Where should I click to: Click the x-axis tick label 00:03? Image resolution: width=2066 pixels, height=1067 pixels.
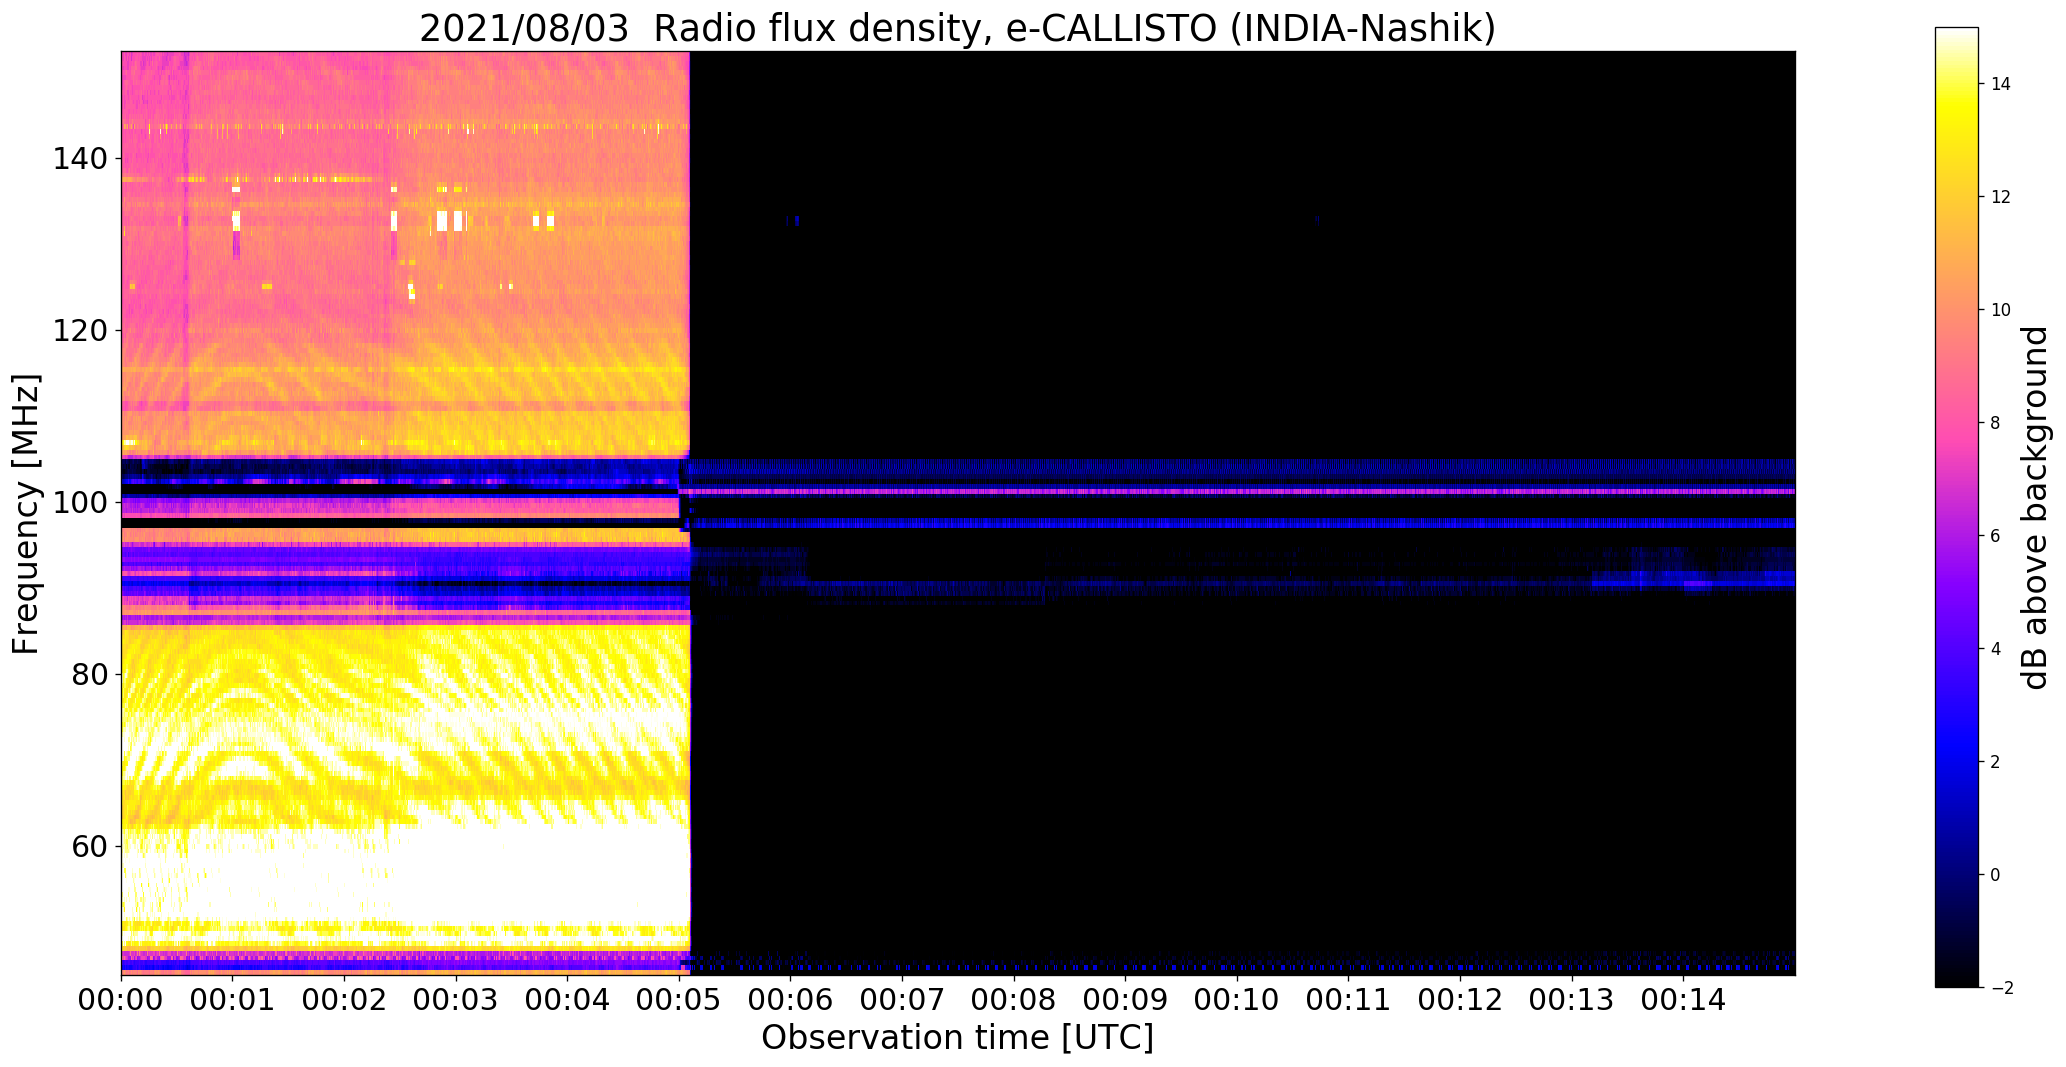[456, 1000]
